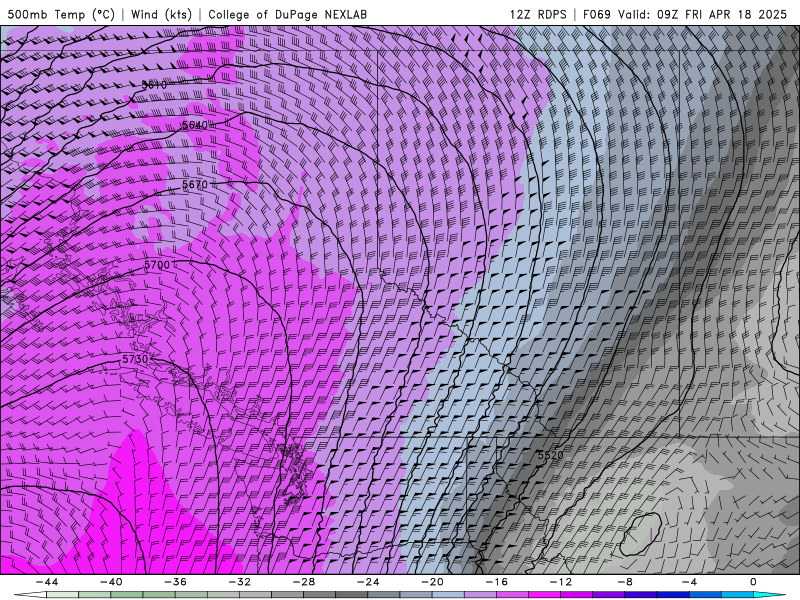The width and height of the screenshot is (800, 600).
Task: Select the 5640 height contour label
Action: pyautogui.click(x=195, y=125)
